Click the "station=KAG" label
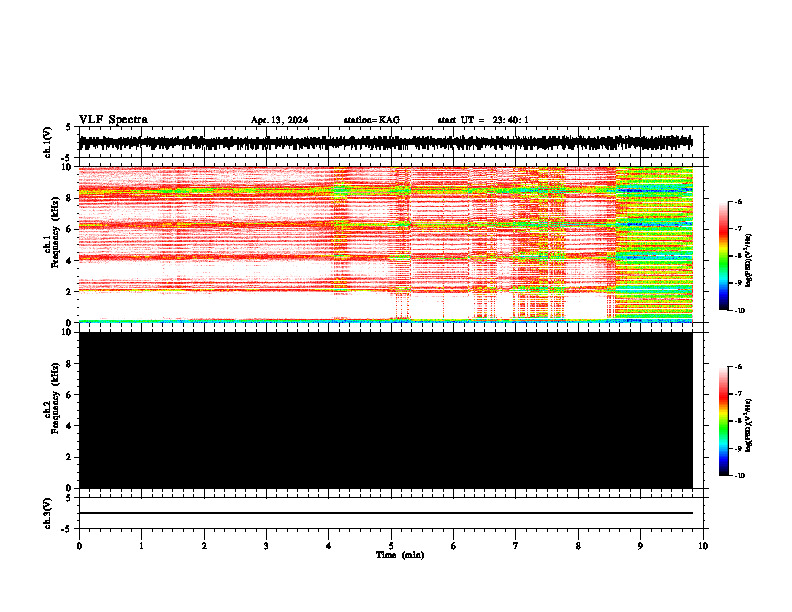The image size is (792, 612). pos(372,120)
